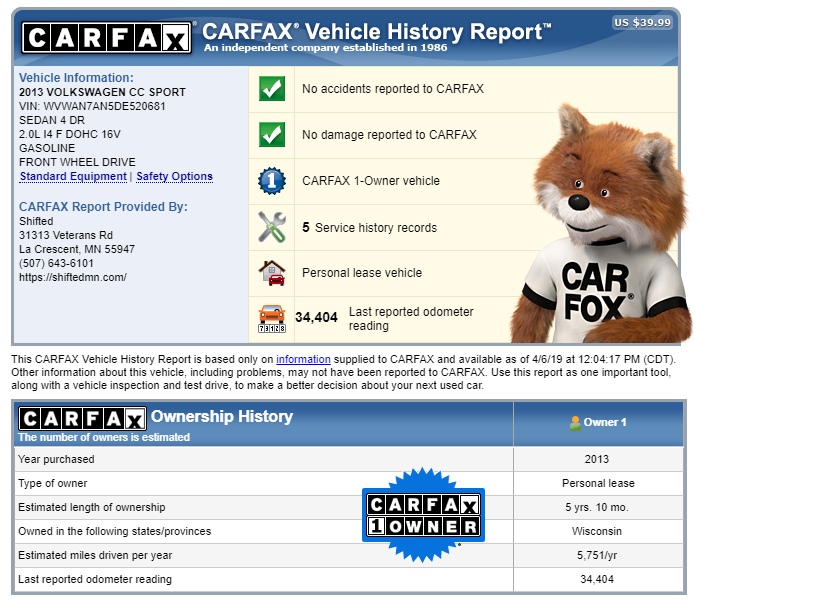The height and width of the screenshot is (600, 819).
Task: Click the 'Personal lease' value in Owner 1 column
Action: [598, 484]
